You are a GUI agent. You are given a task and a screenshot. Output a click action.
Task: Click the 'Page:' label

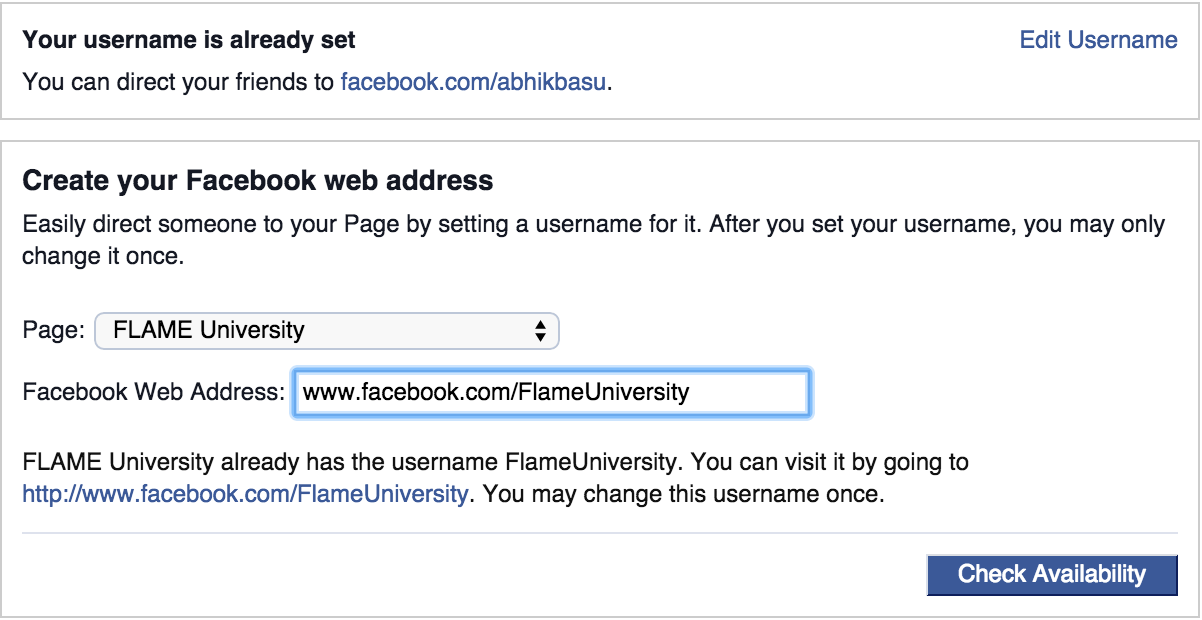(x=53, y=330)
